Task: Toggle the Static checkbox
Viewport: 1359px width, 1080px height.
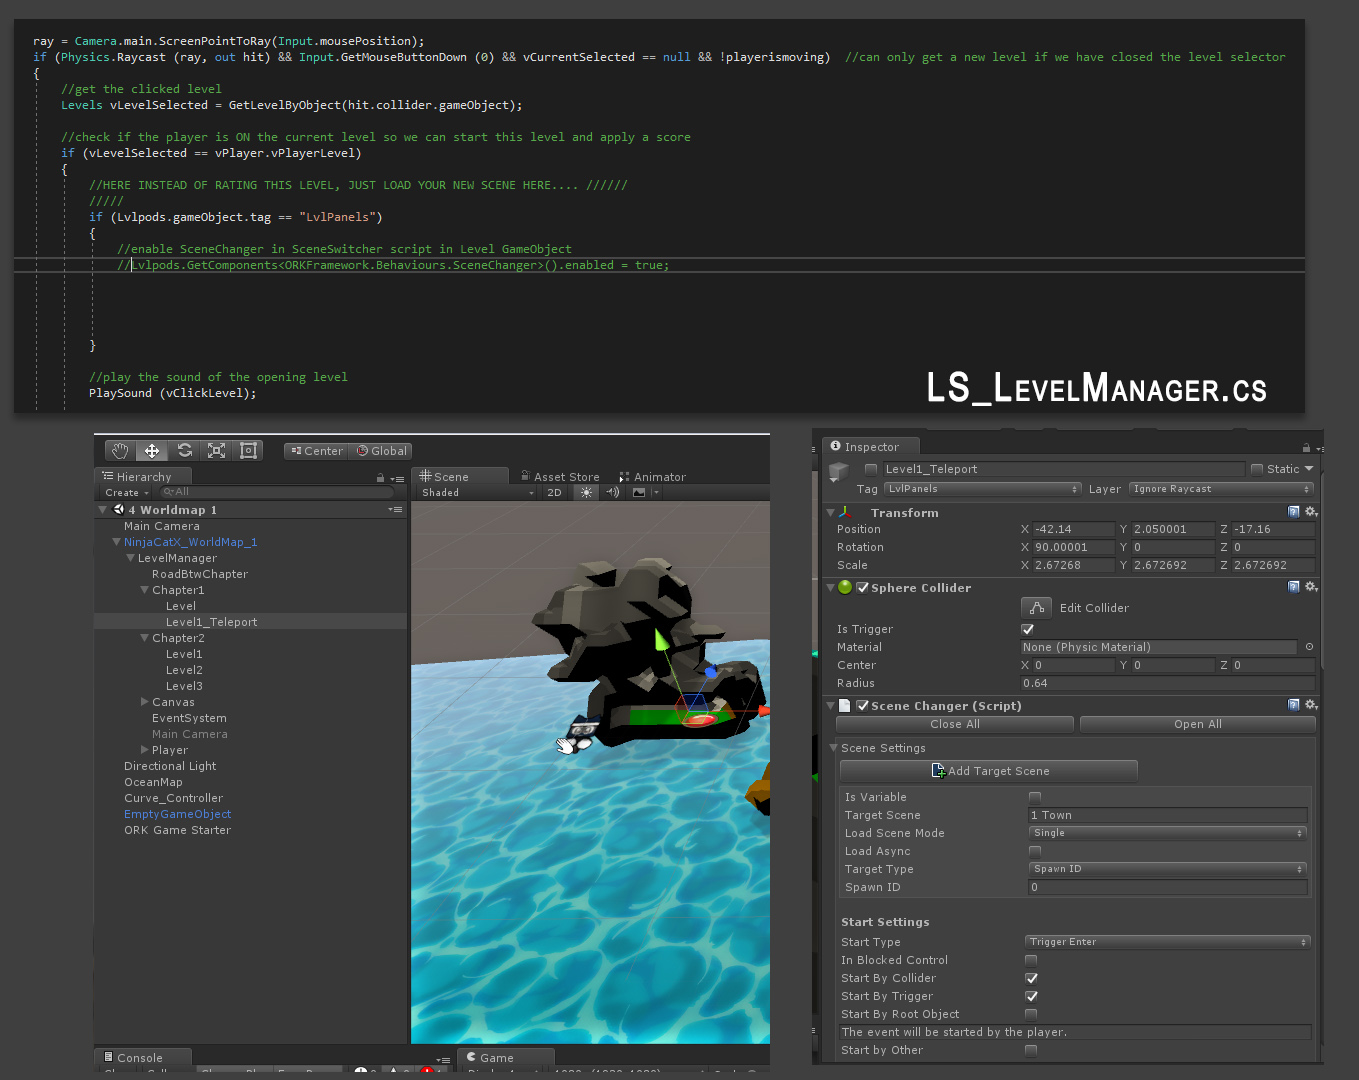Action: point(1257,469)
